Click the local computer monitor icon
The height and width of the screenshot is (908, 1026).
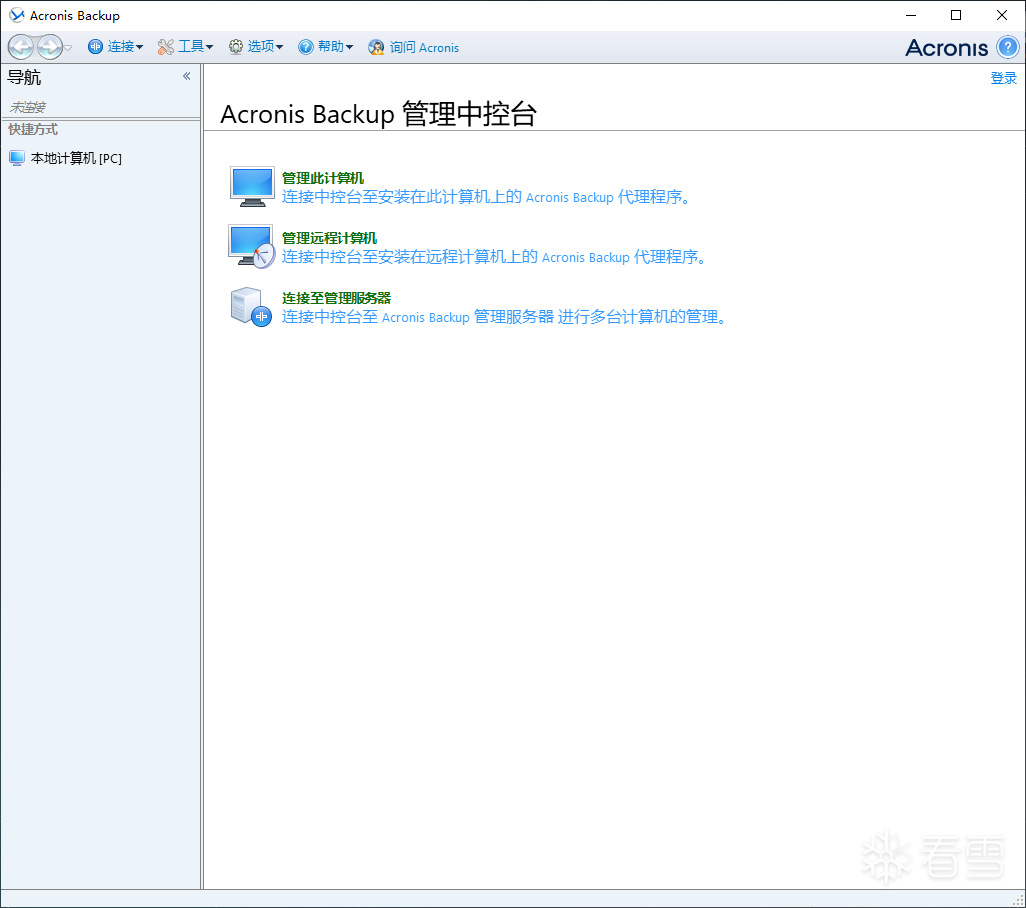(x=253, y=186)
